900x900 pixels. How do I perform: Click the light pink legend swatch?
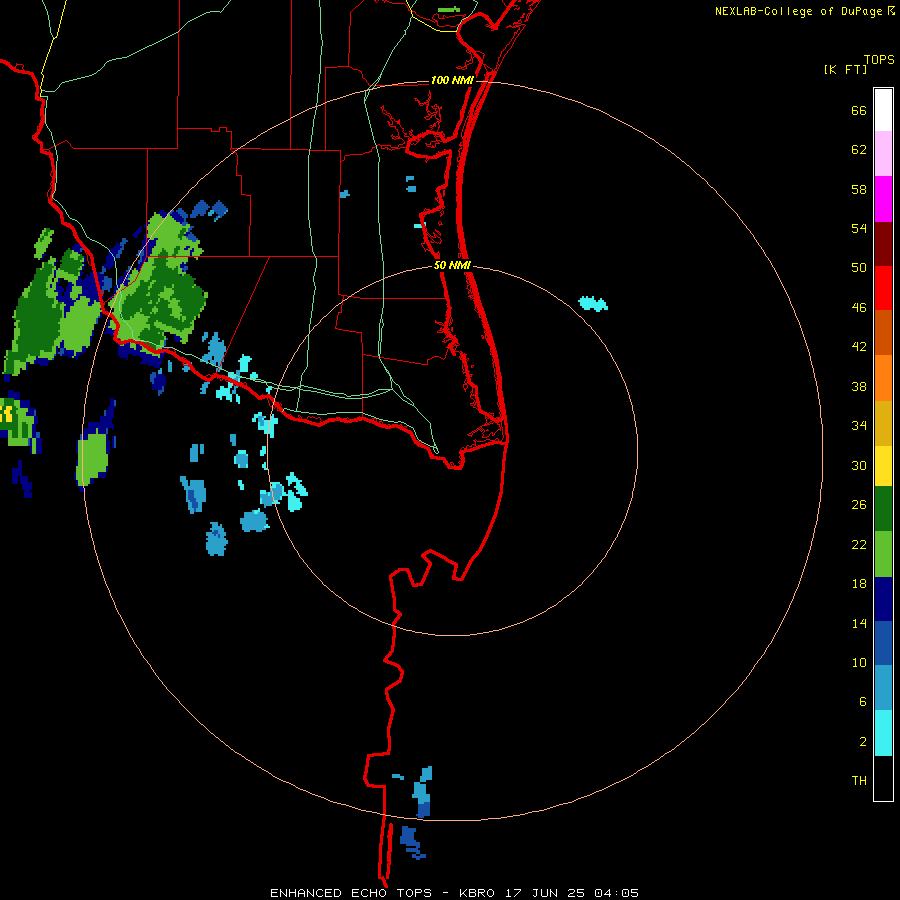click(883, 153)
